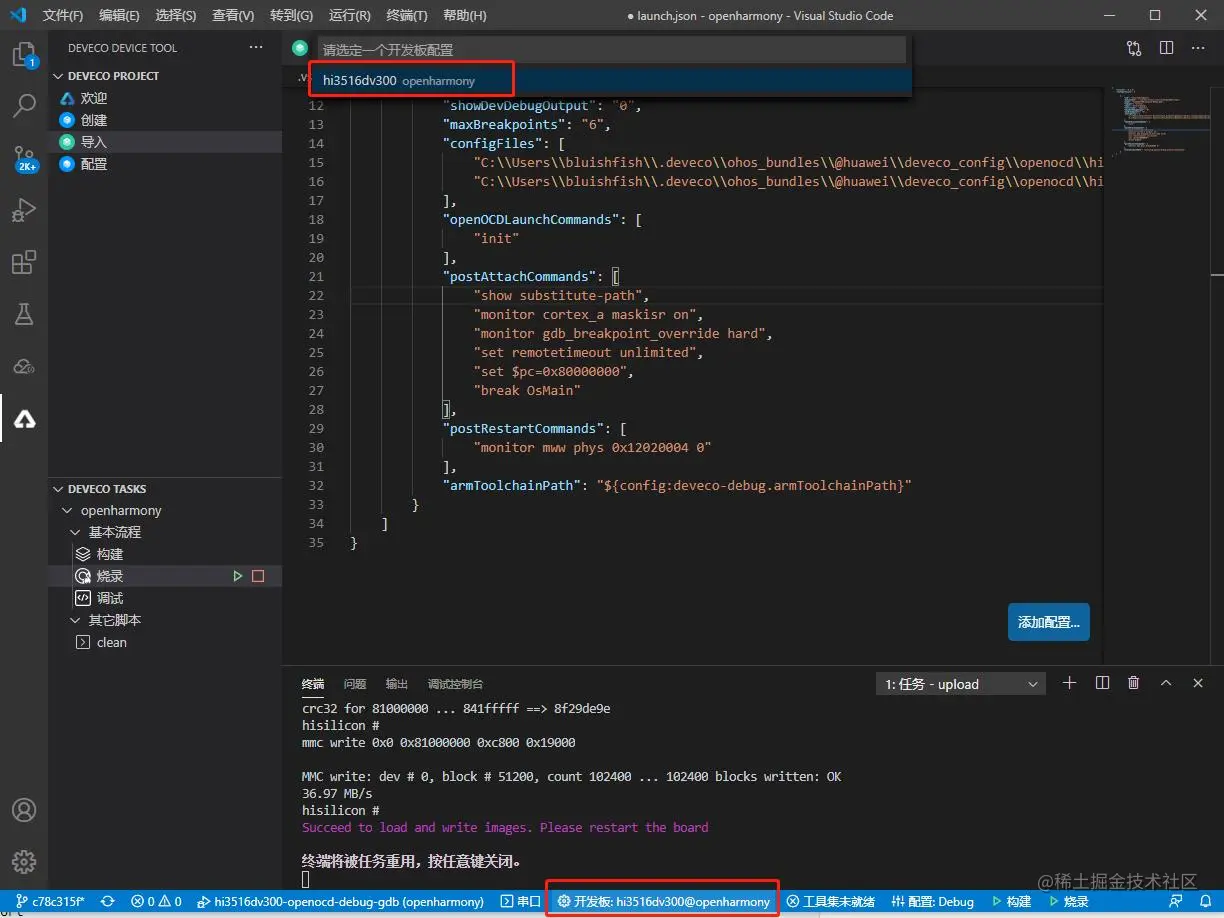Viewport: 1224px width, 918px height.
Task: Click the feedback icon in status bar
Action: coord(1176,901)
